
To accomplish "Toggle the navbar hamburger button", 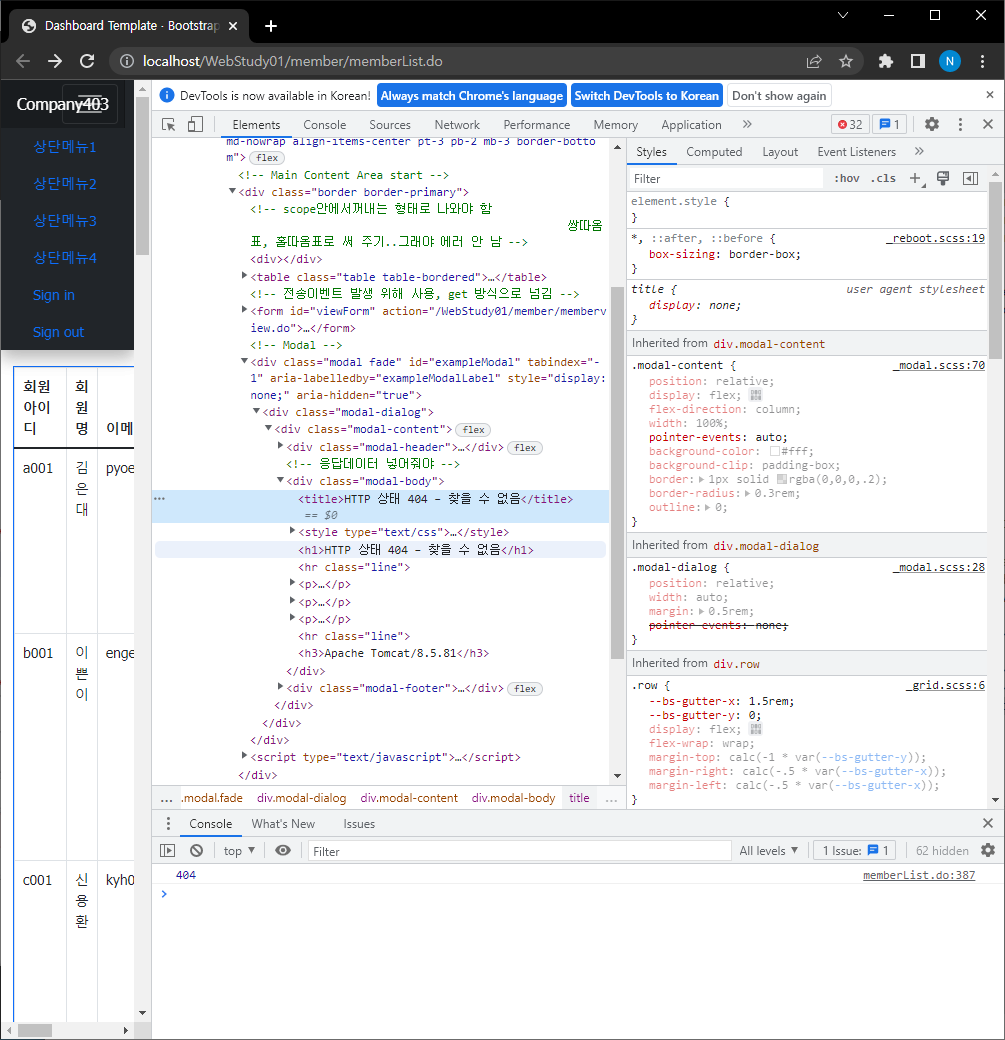I will [x=90, y=104].
